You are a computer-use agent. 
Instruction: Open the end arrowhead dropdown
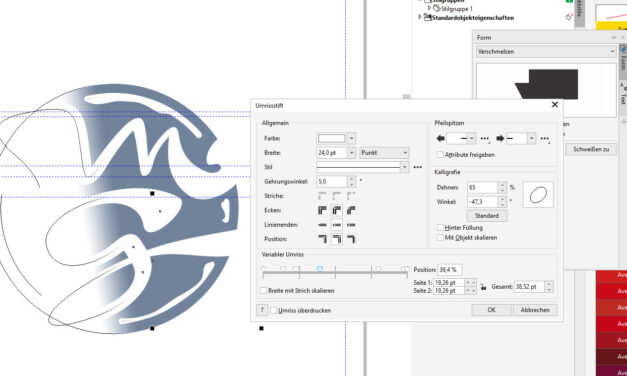coord(531,138)
